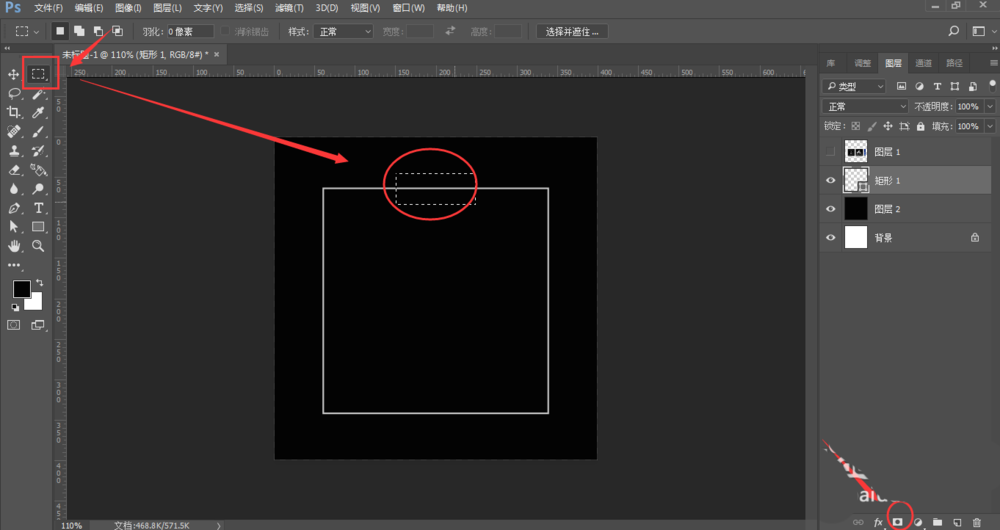
Task: Open the 滤镜(T) menu
Action: click(x=291, y=8)
